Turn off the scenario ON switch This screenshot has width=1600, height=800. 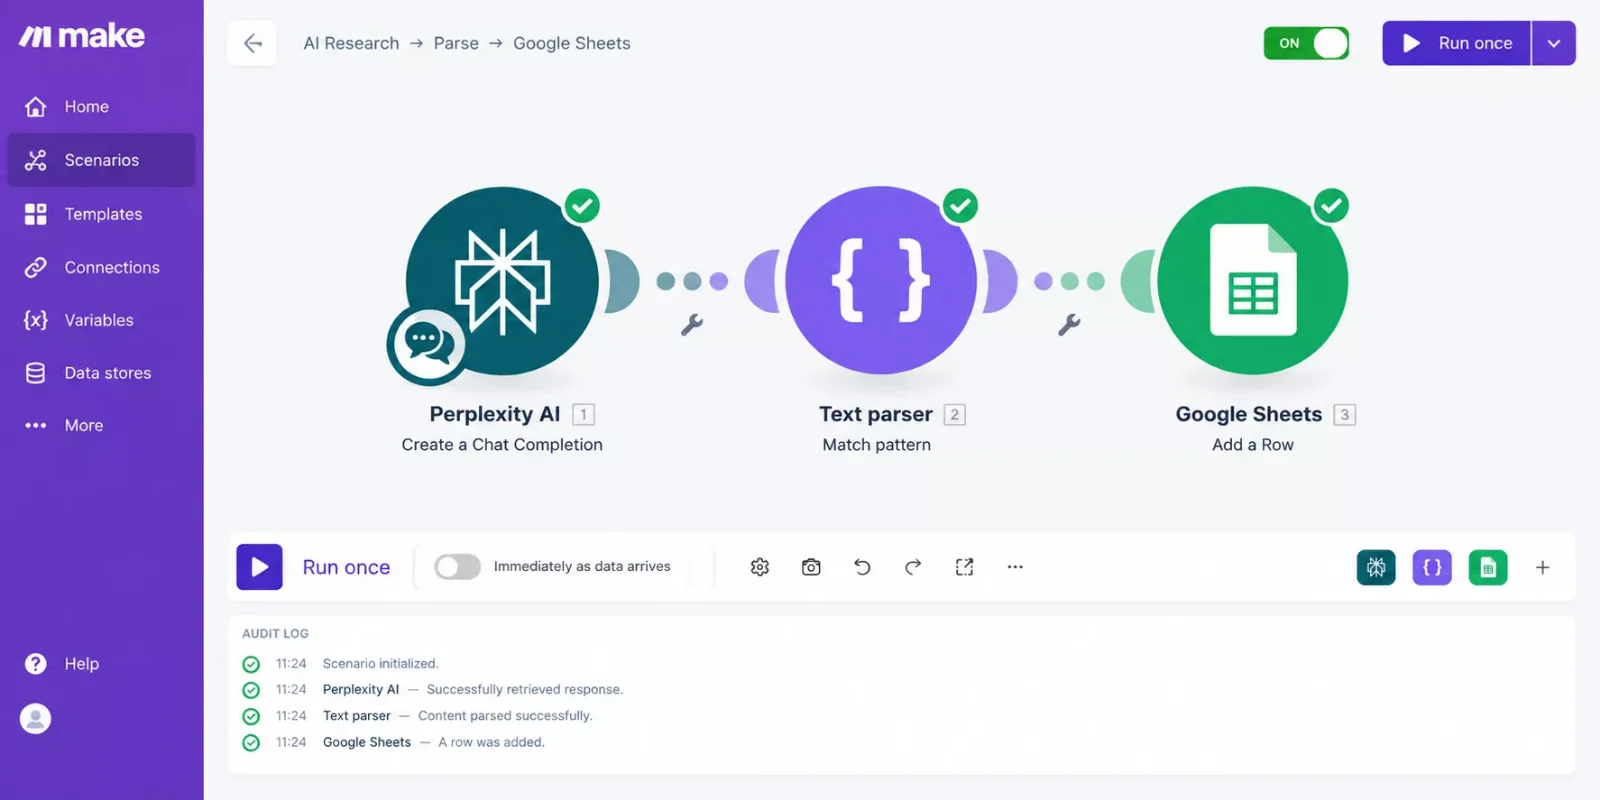(x=1306, y=43)
